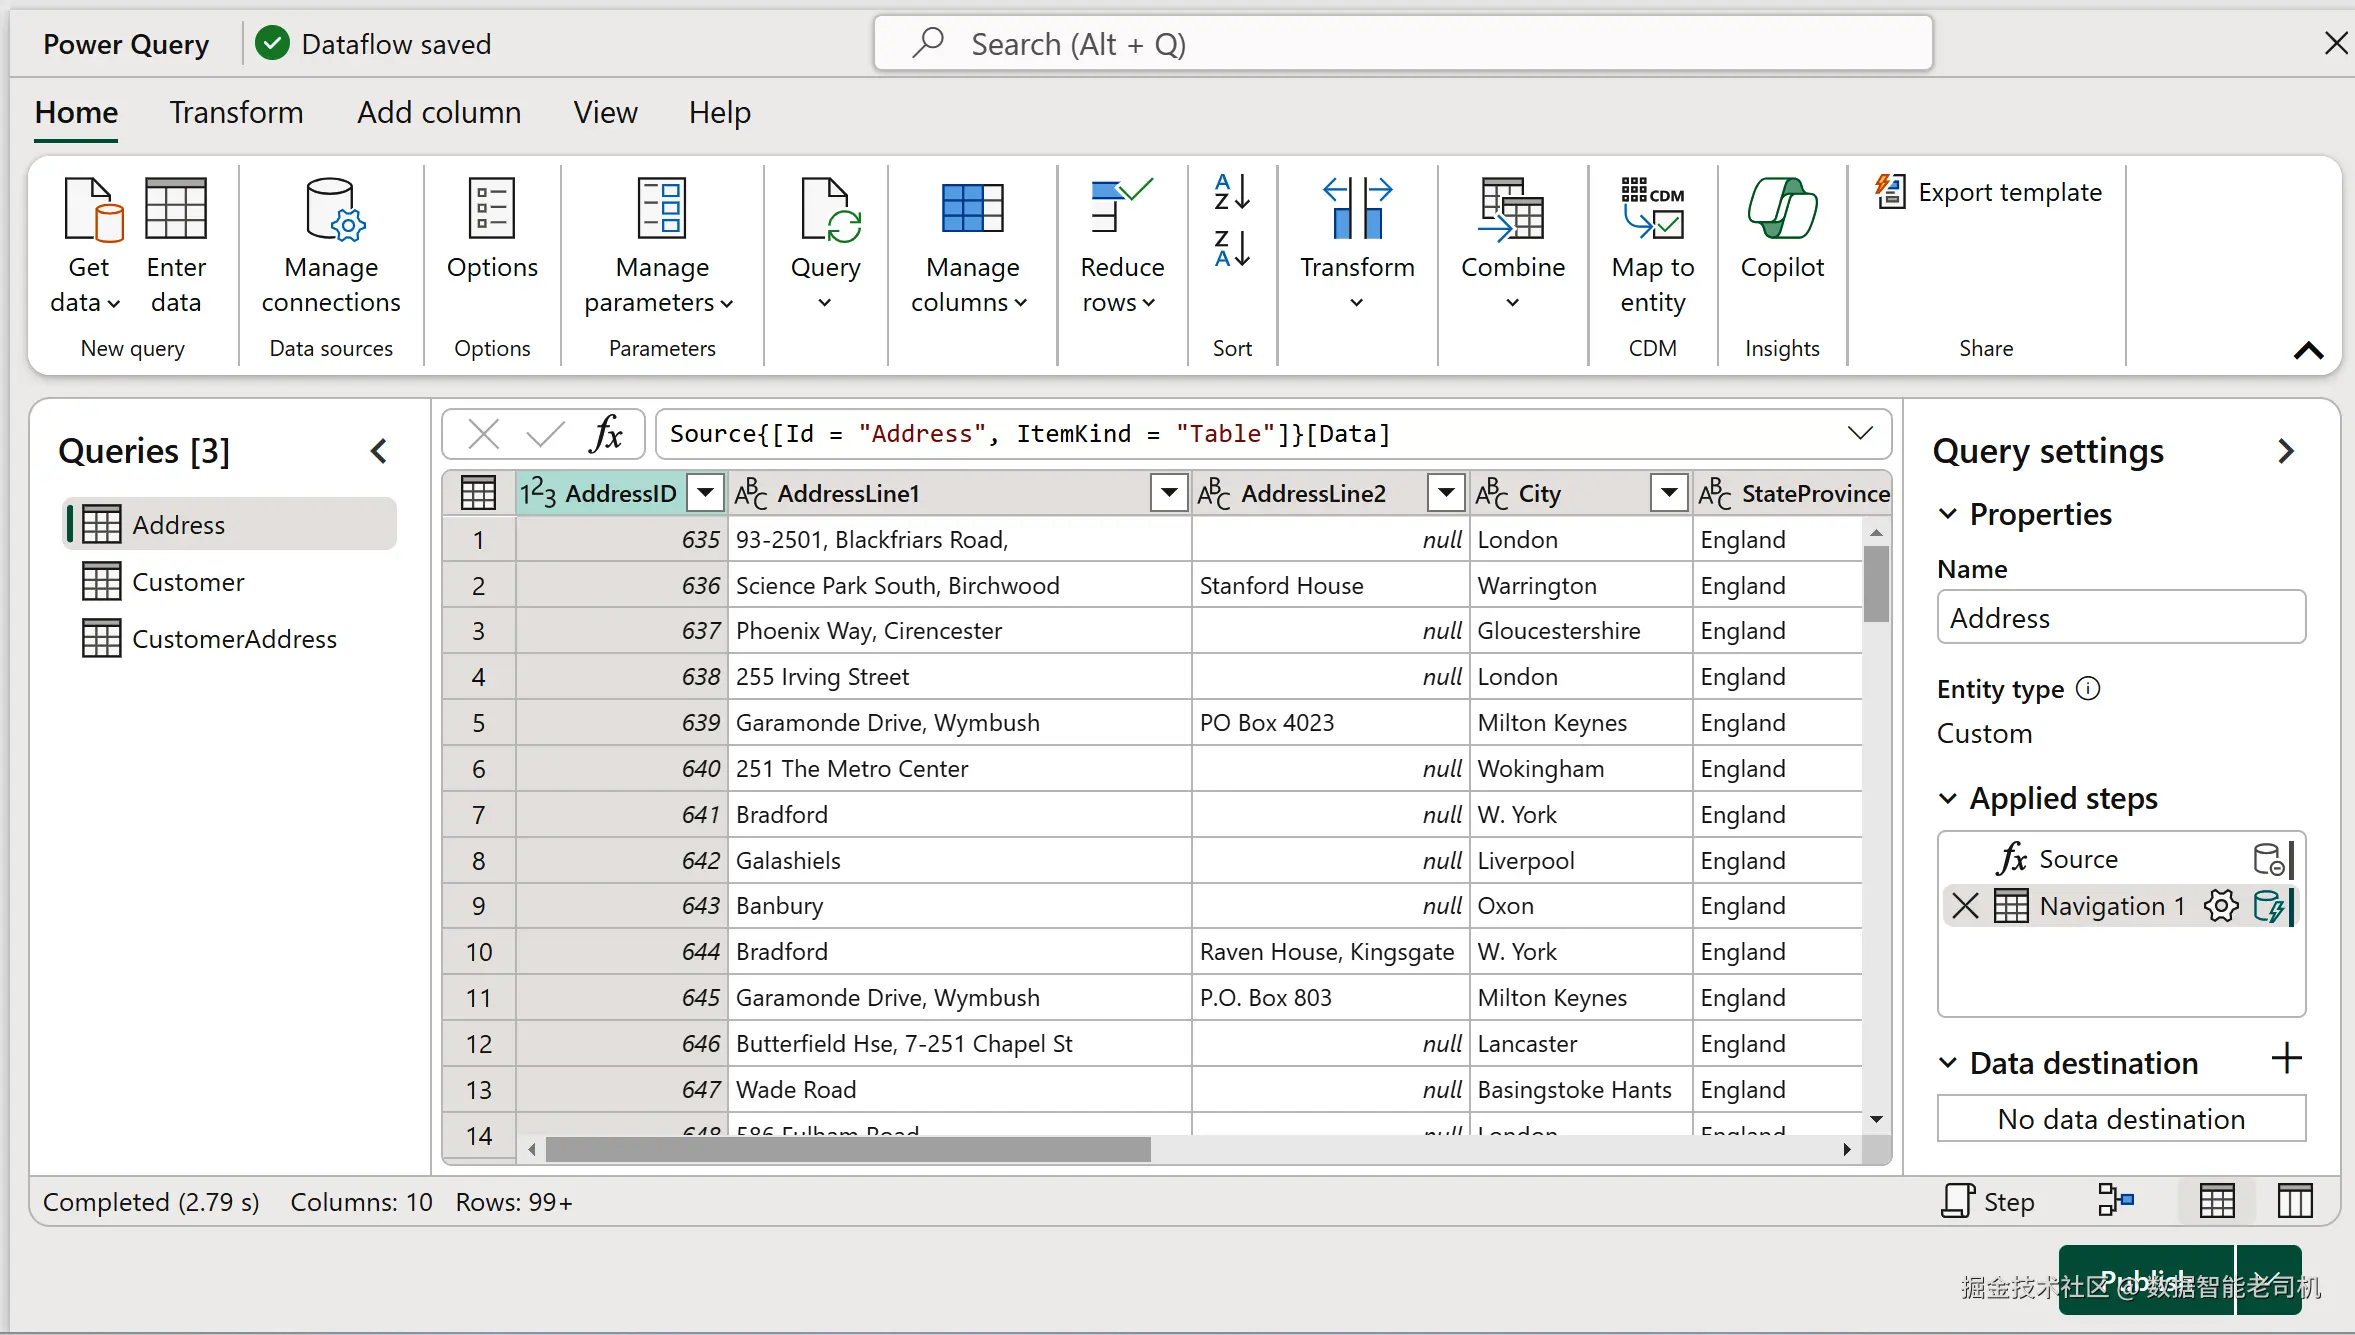Image resolution: width=2355 pixels, height=1335 pixels.
Task: Open the Transform tab
Action: 236,112
